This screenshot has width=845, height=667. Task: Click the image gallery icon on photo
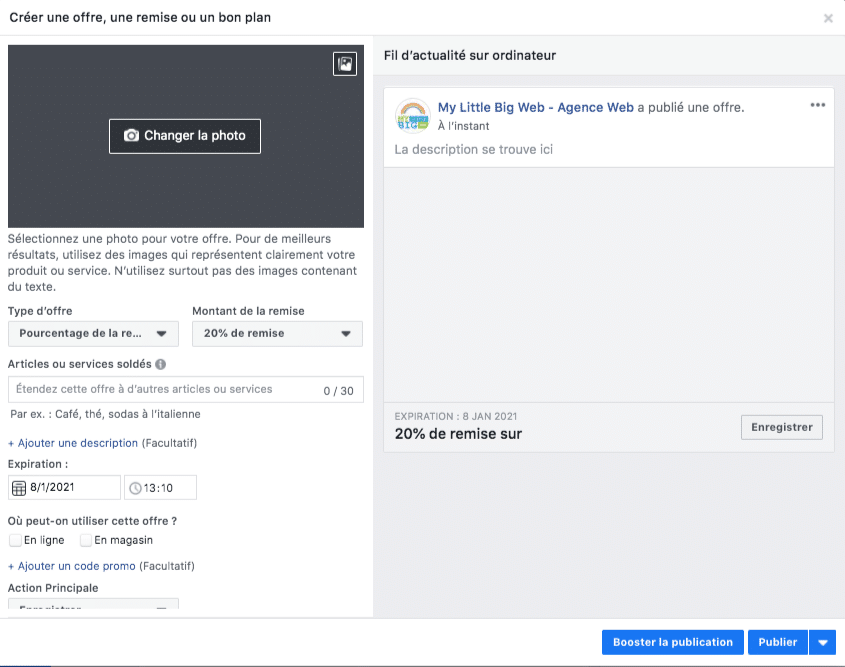[x=344, y=64]
